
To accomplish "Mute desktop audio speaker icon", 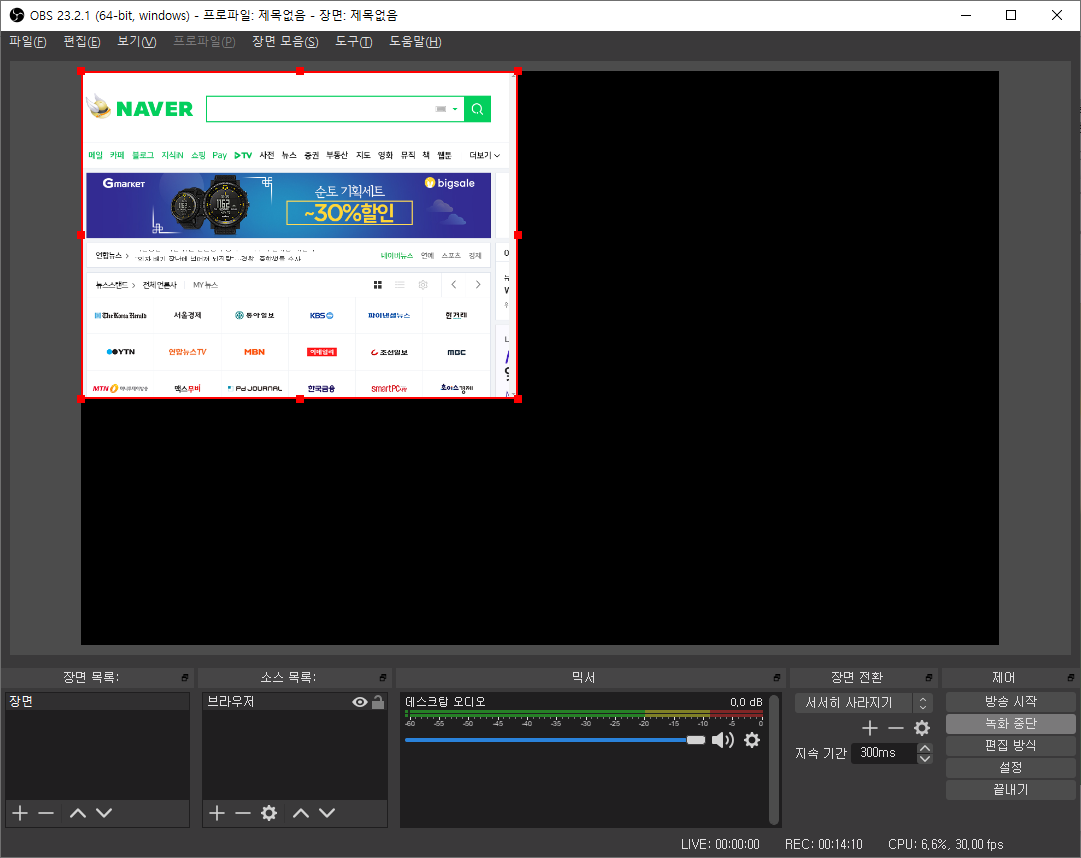I will point(723,740).
